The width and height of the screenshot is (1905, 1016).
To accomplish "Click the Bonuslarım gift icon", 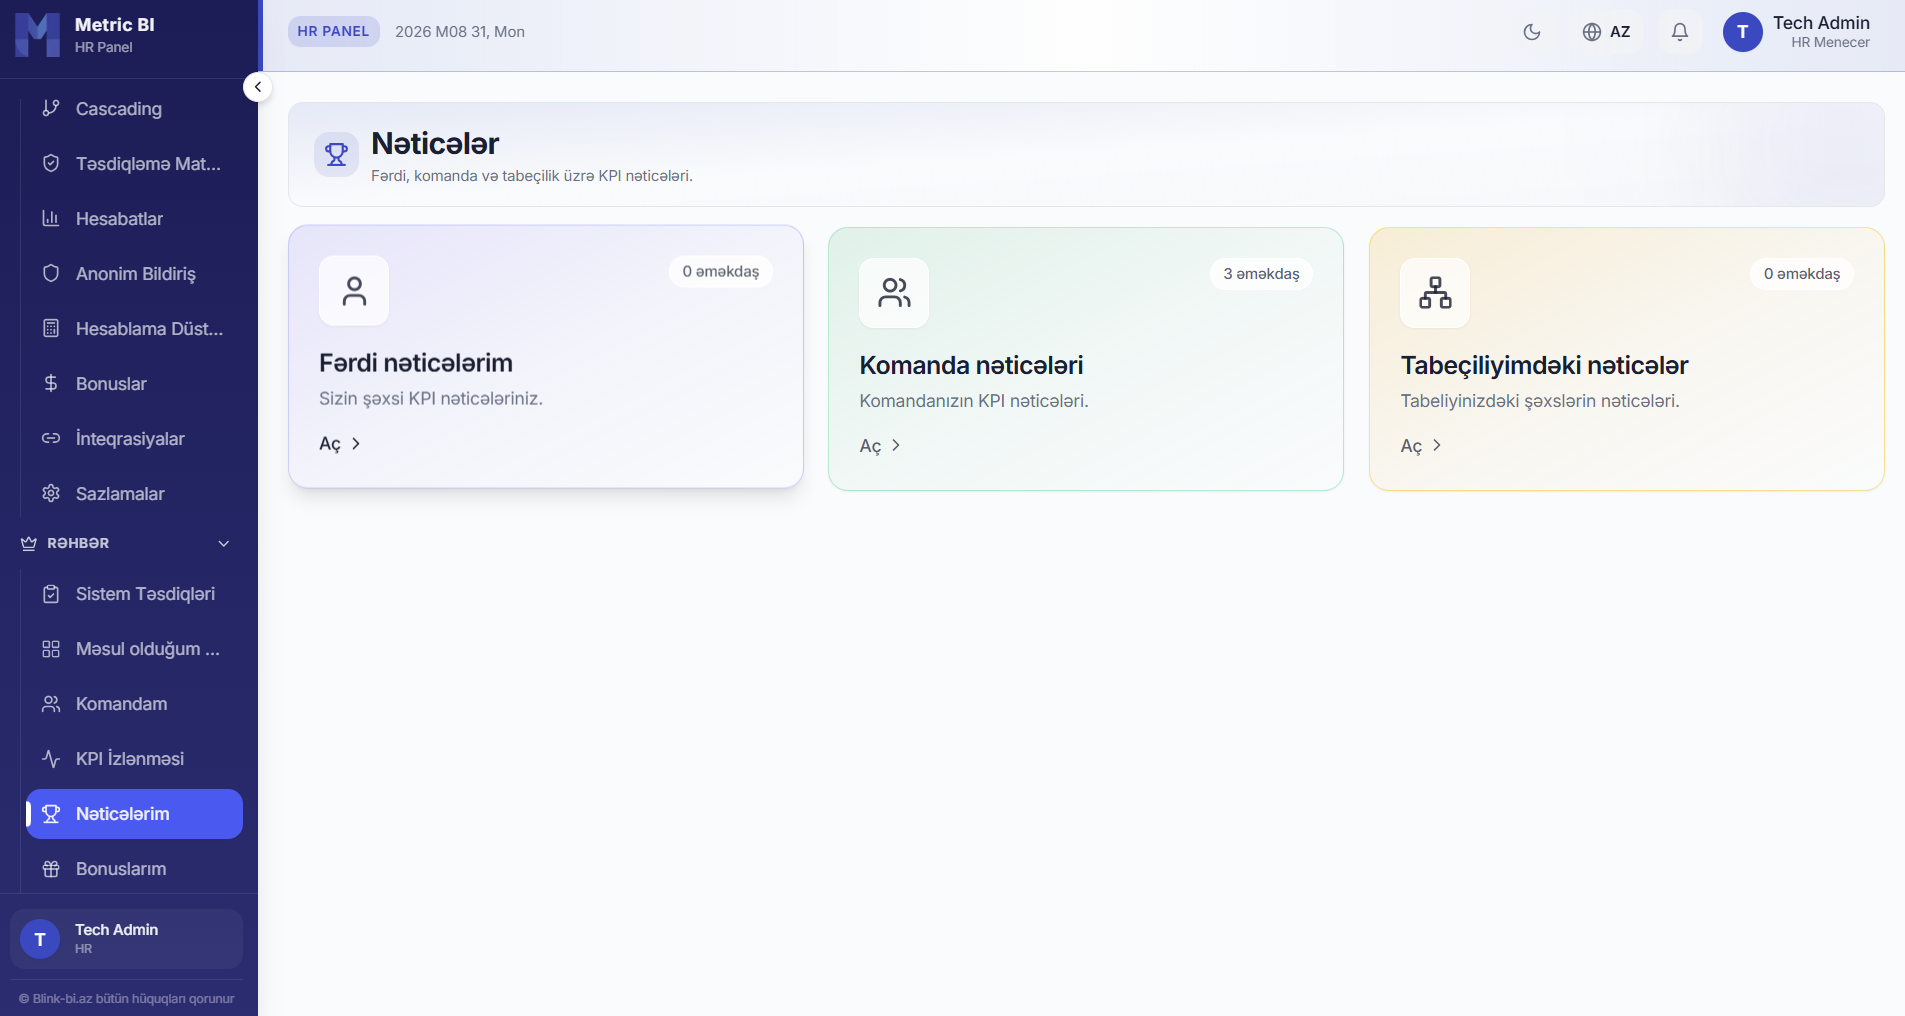I will coord(51,869).
